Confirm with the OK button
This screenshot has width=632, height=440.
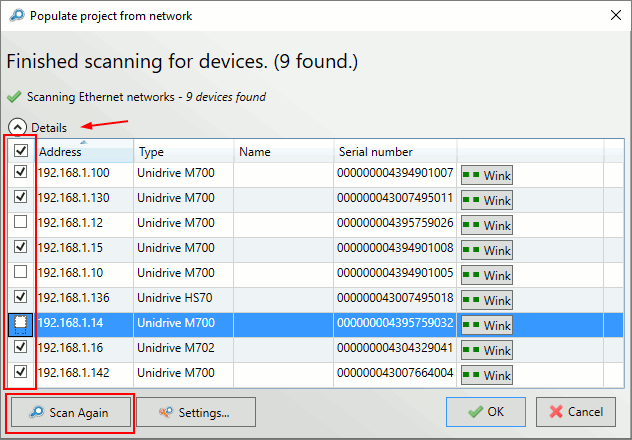coord(486,412)
